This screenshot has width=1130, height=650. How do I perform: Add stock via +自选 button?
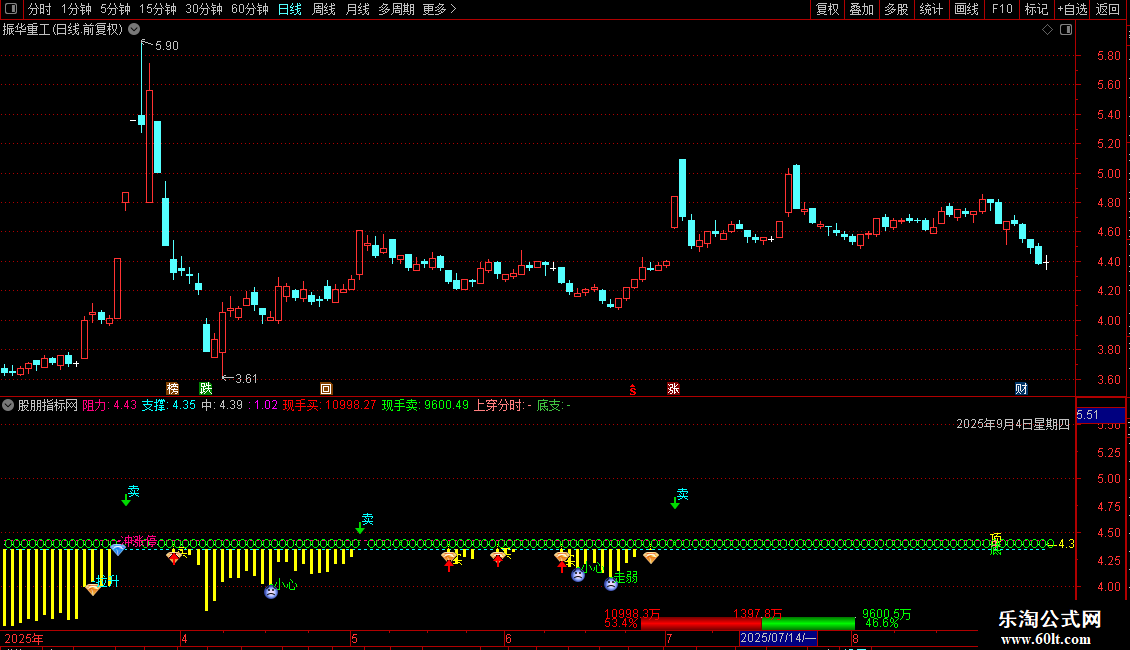[x=1072, y=9]
